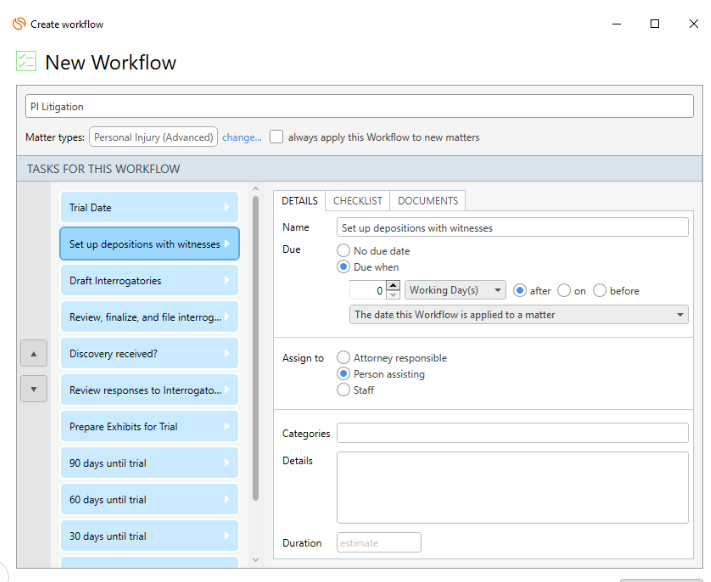
Task: Choose the before radio button
Action: 599,291
